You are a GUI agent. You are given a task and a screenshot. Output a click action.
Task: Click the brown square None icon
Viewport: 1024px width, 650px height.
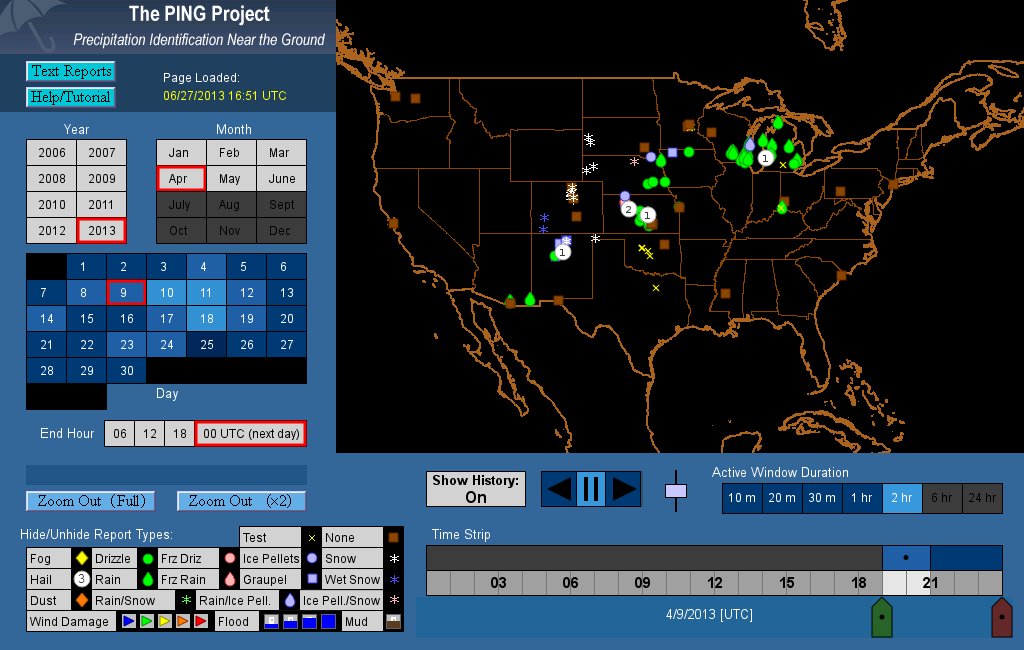pyautogui.click(x=394, y=538)
